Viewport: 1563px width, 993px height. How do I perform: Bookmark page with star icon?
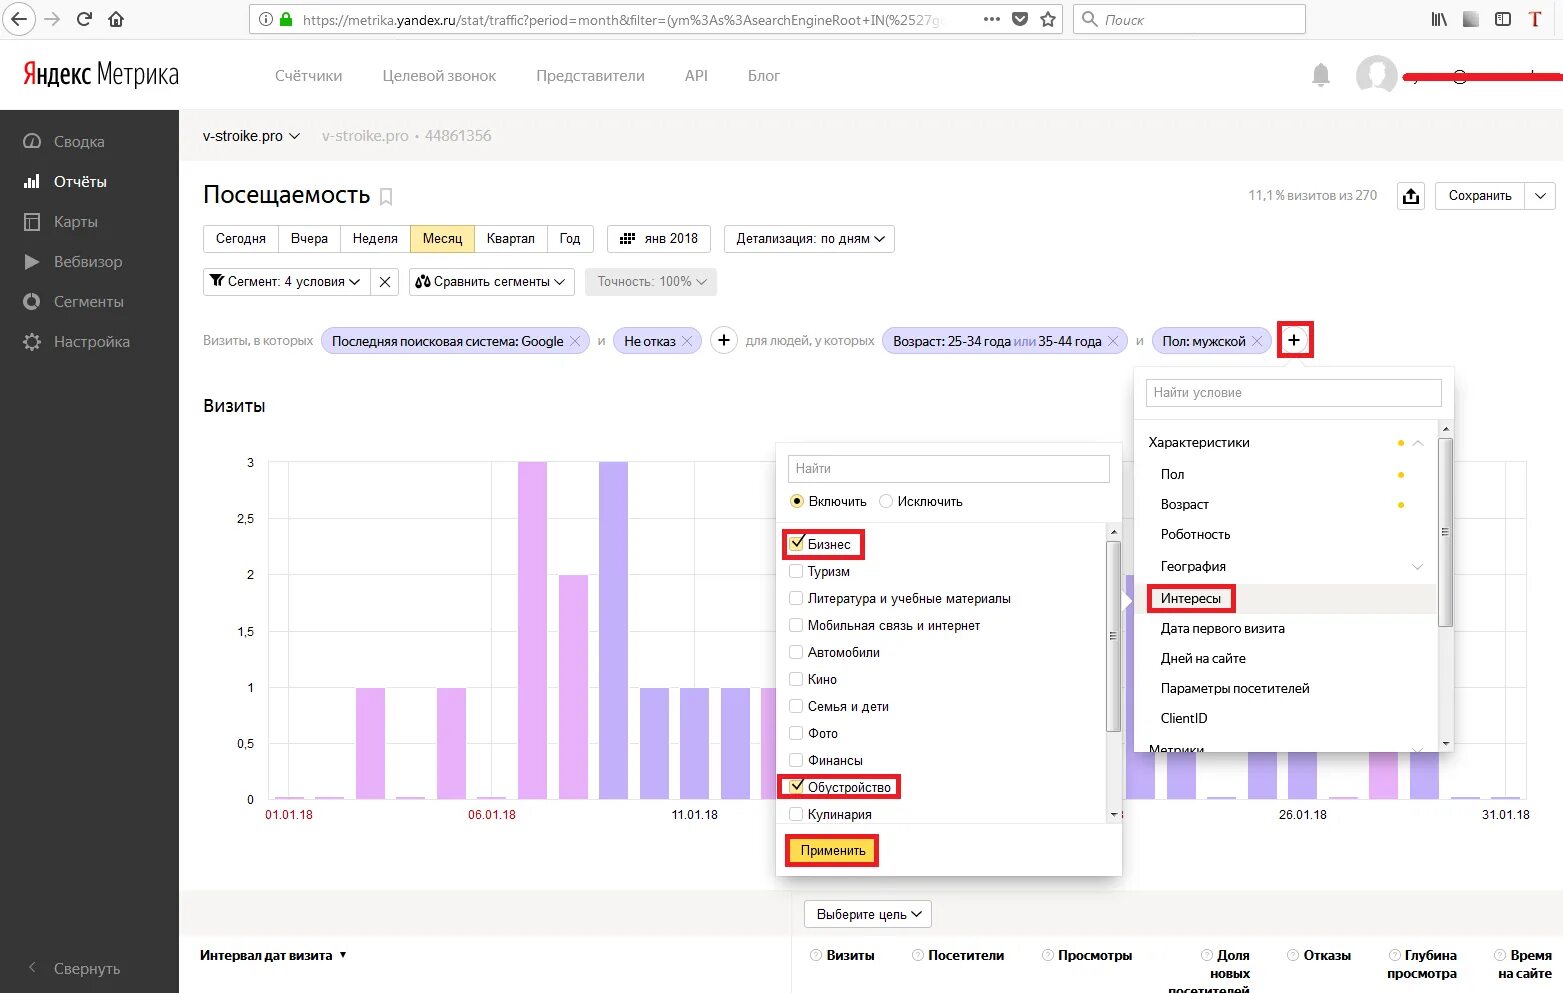(x=1048, y=19)
